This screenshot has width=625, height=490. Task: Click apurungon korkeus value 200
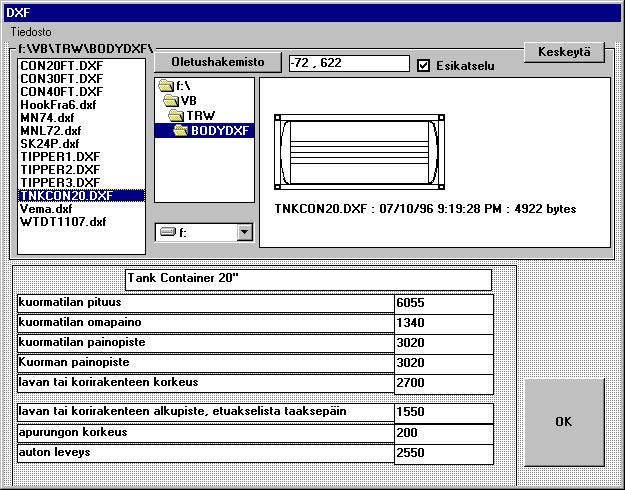coord(444,433)
